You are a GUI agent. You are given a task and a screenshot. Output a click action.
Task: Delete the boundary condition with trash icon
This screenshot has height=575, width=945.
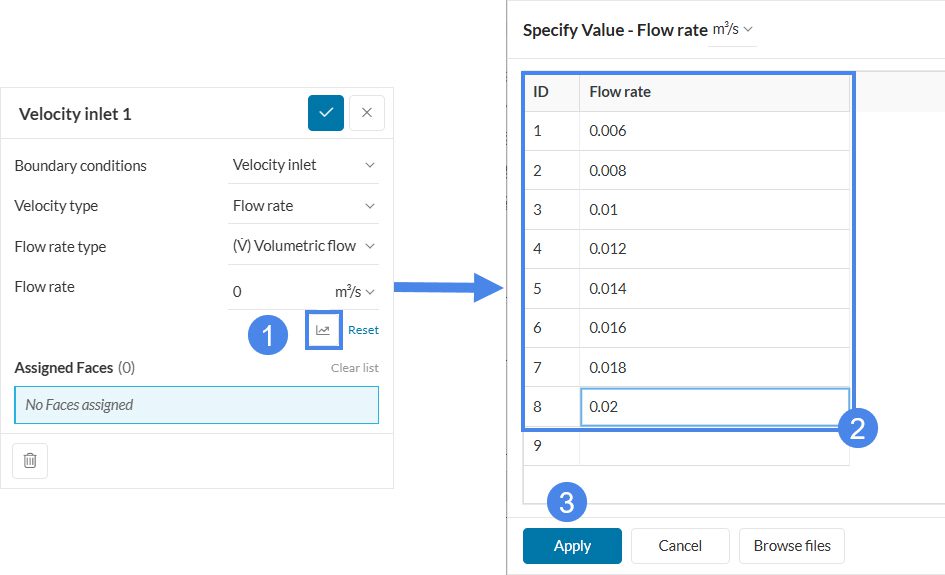(x=30, y=460)
